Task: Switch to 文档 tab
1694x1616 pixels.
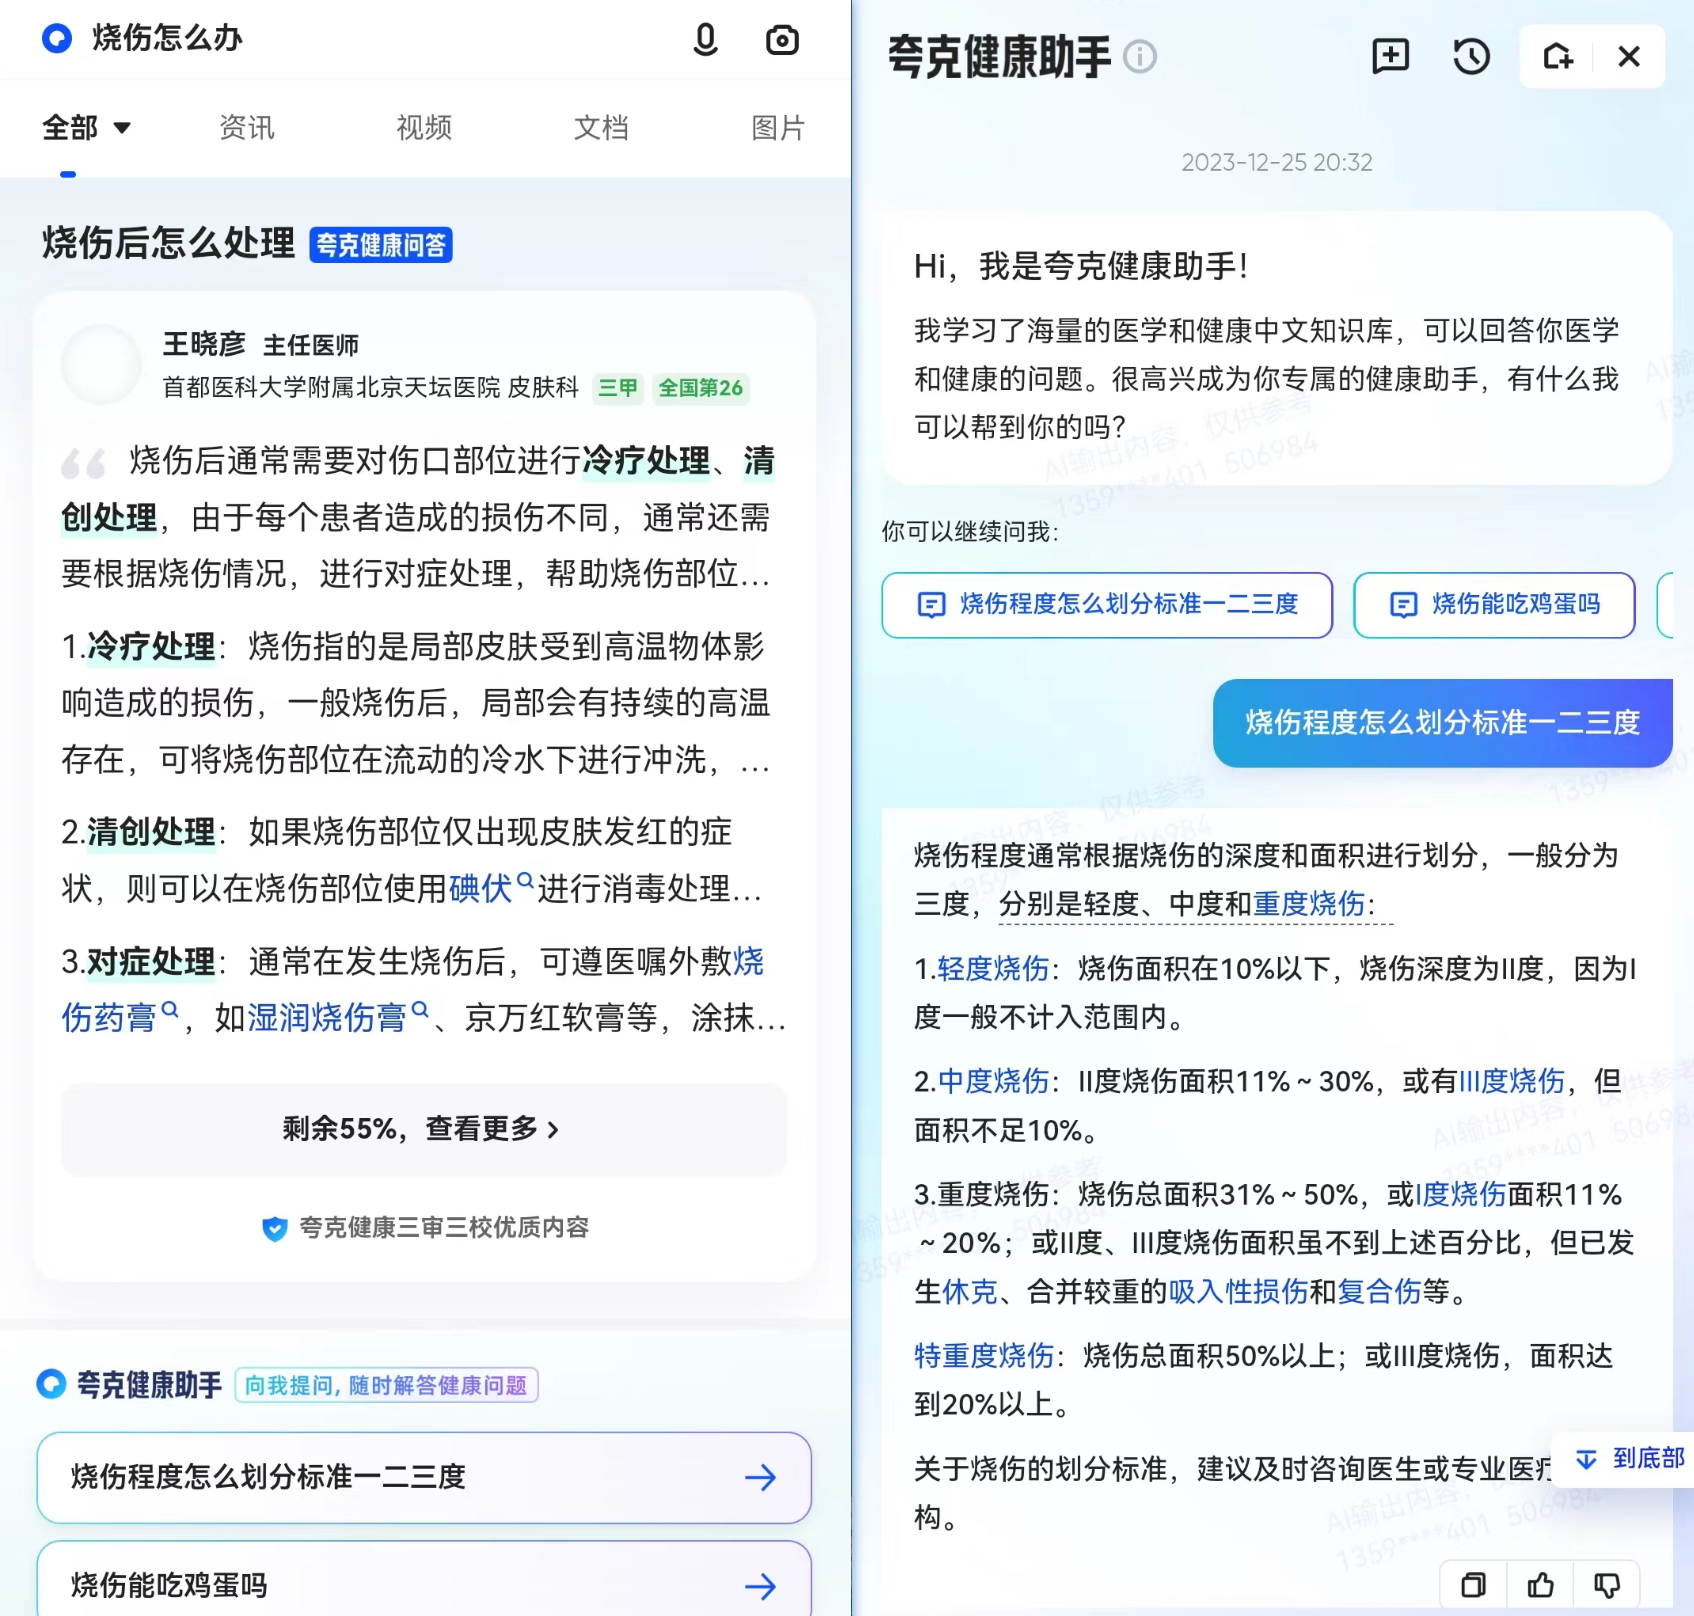Action: click(x=601, y=127)
